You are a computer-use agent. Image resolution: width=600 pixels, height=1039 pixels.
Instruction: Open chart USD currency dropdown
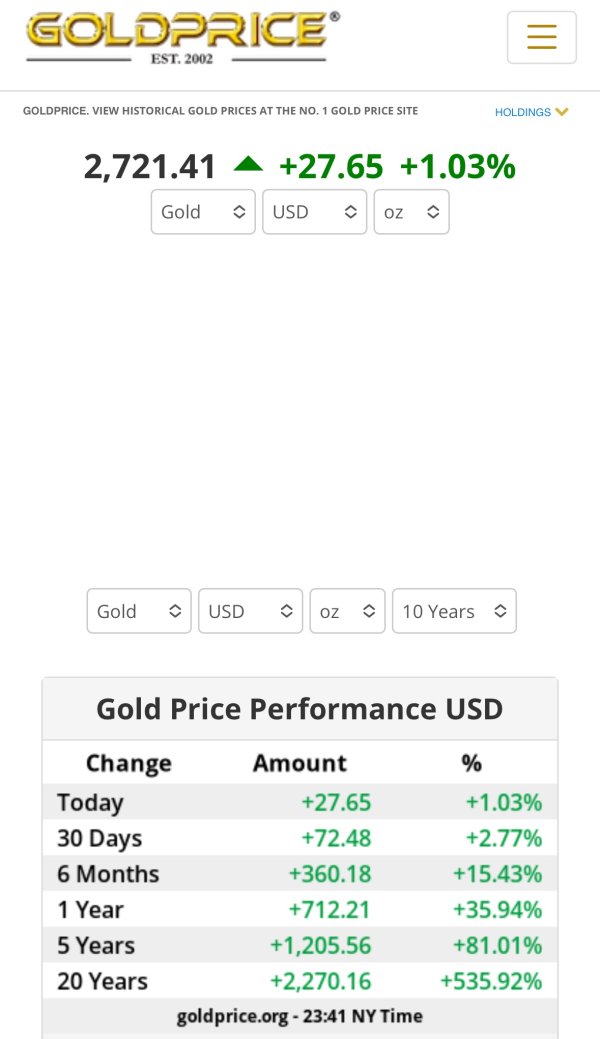[250, 611]
